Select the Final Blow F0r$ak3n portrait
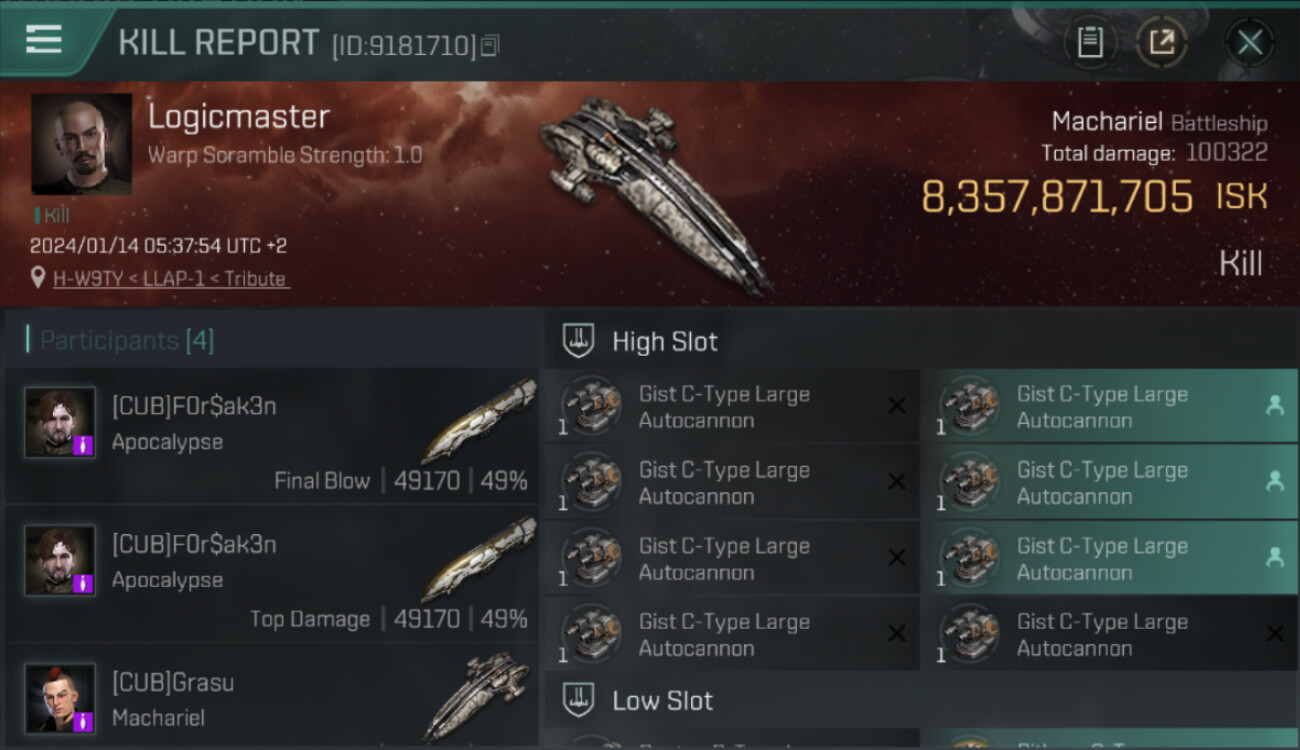This screenshot has width=1300, height=750. 60,422
